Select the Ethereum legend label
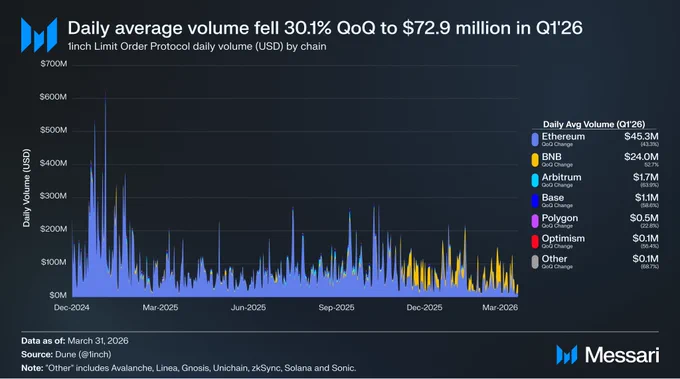 563,137
